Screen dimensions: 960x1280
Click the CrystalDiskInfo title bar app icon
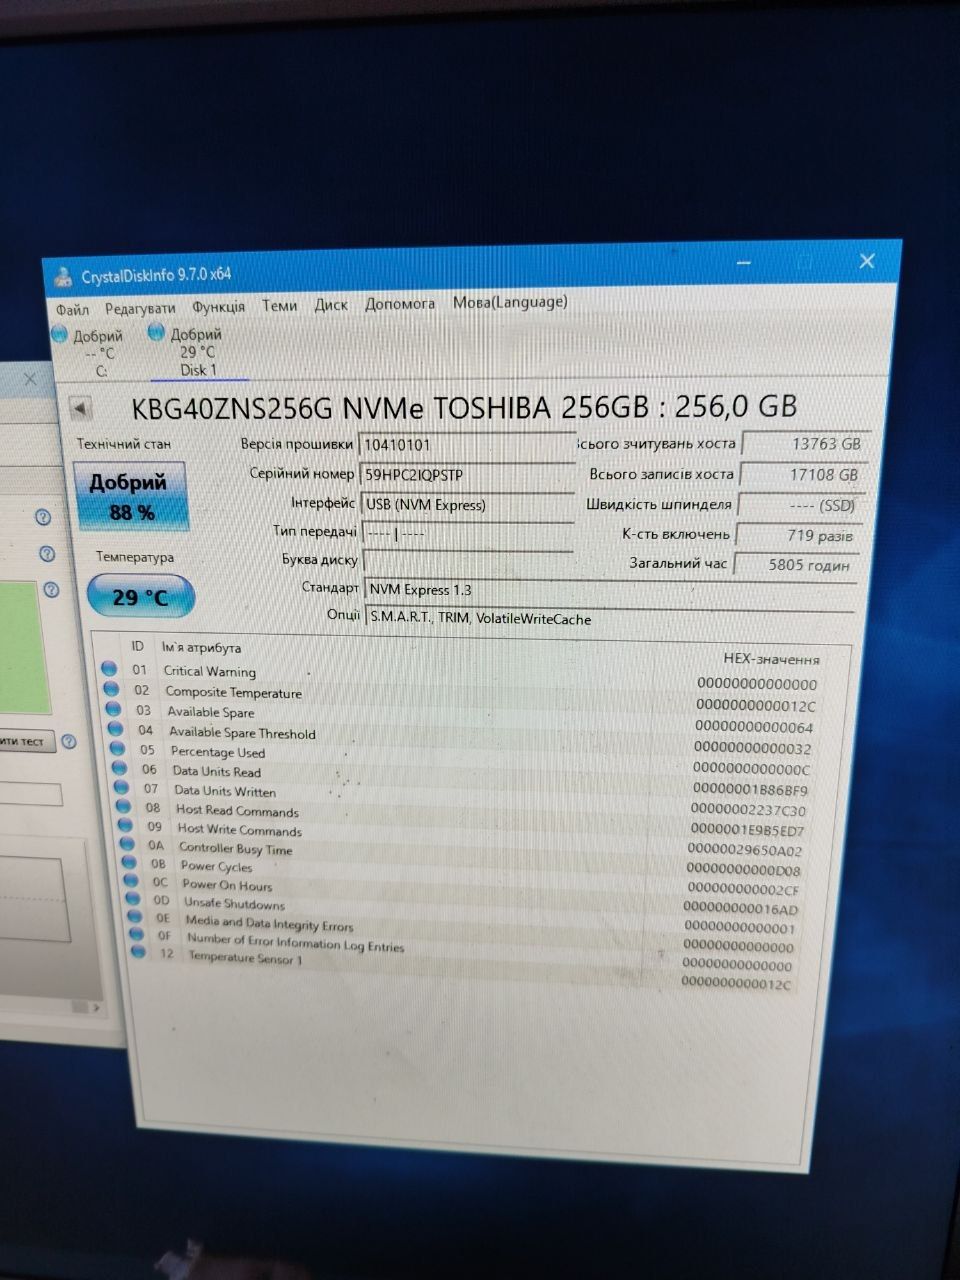(x=63, y=277)
